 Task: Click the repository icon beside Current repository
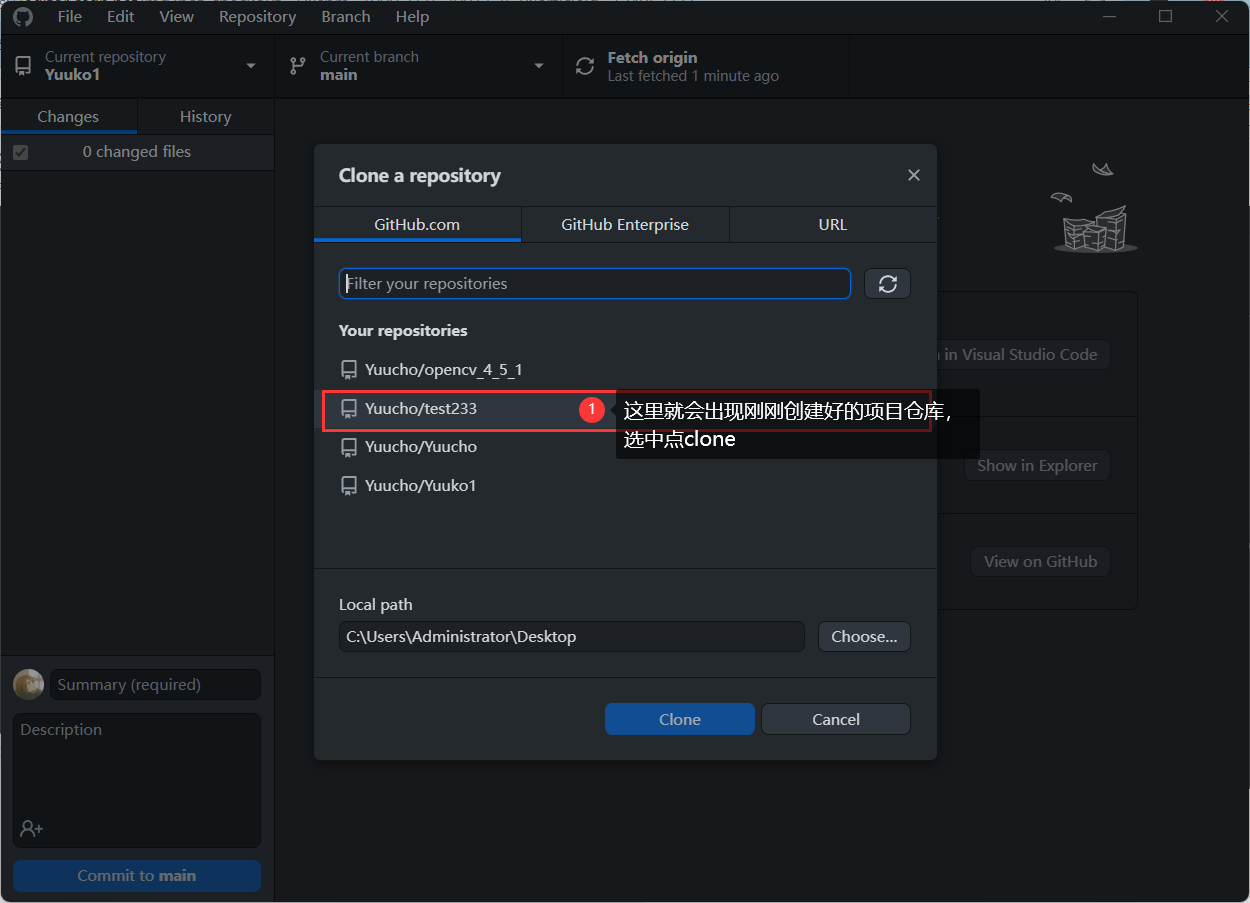pos(22,66)
